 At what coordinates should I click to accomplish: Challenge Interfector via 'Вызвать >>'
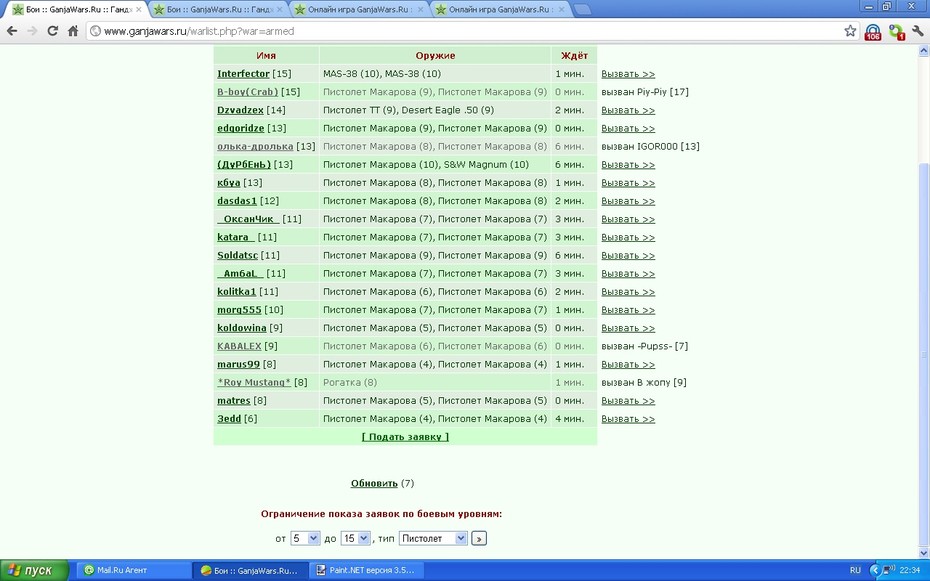point(628,74)
